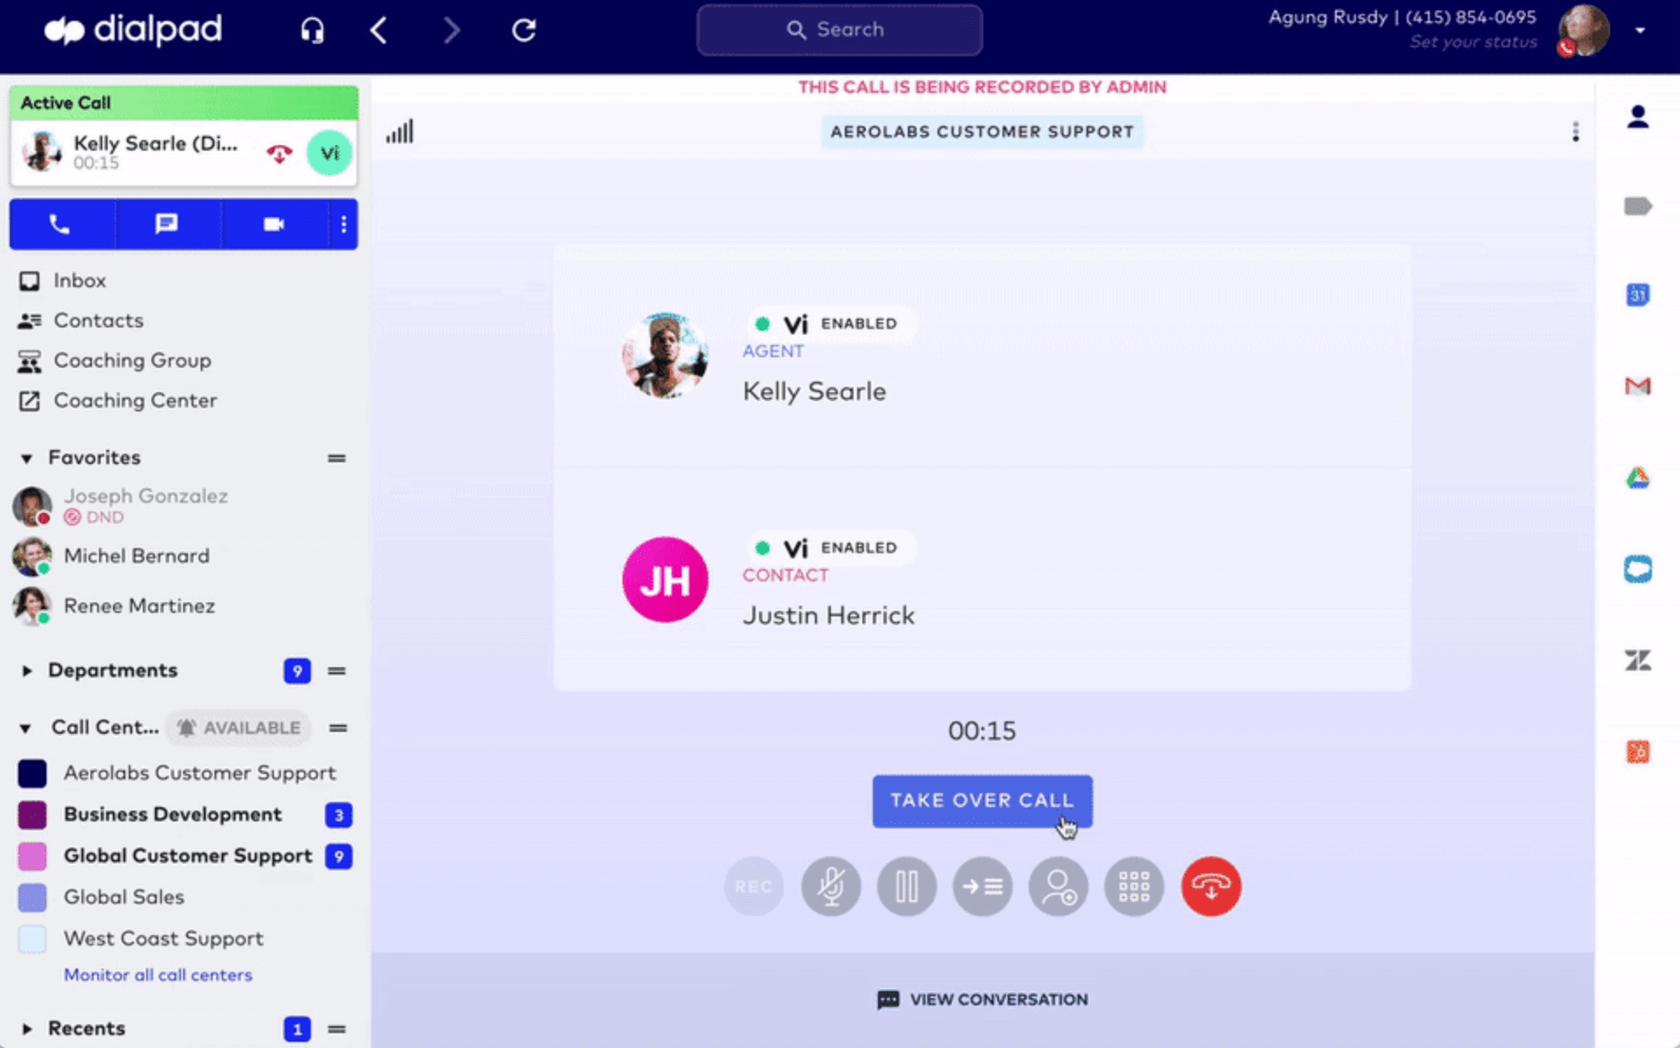Click Global Customer Support color swatch
This screenshot has height=1048, width=1680.
(32, 856)
